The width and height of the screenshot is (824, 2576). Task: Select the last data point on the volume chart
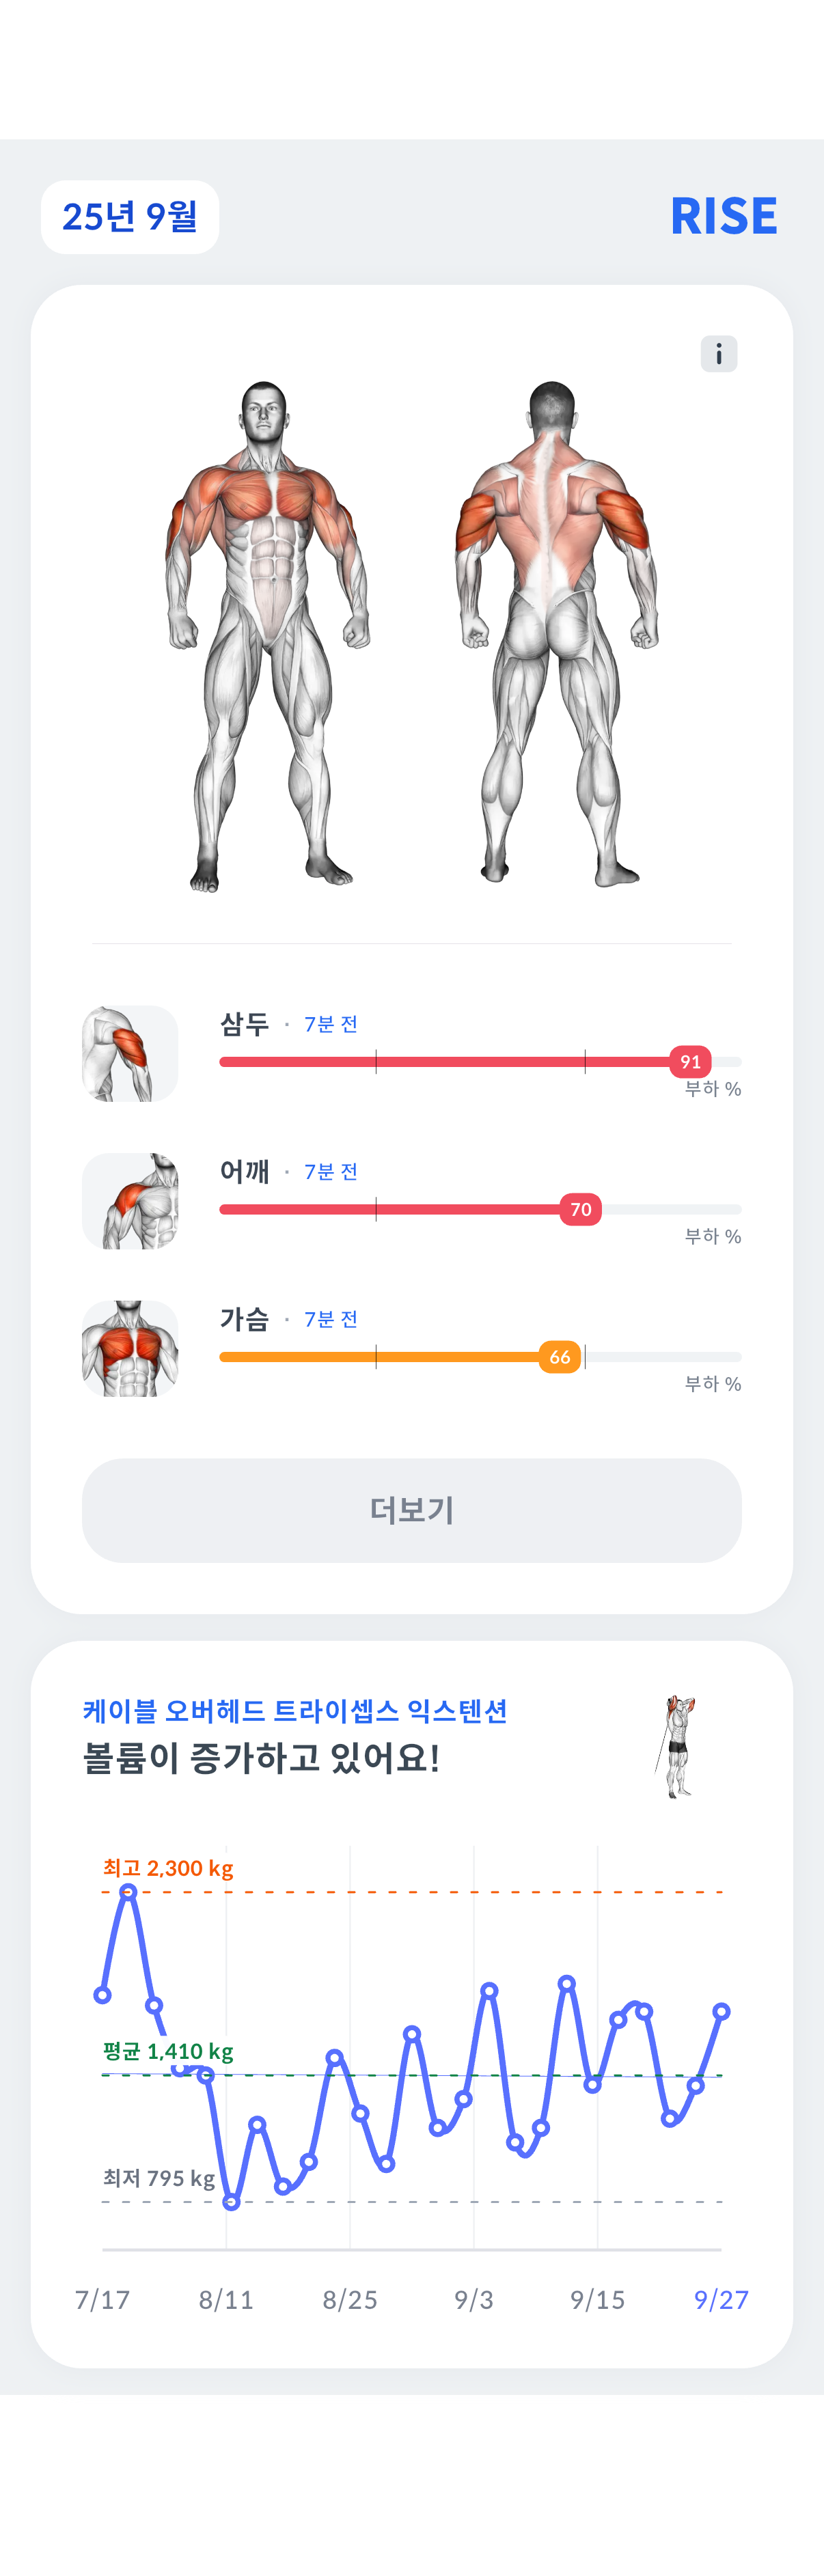coord(721,2011)
